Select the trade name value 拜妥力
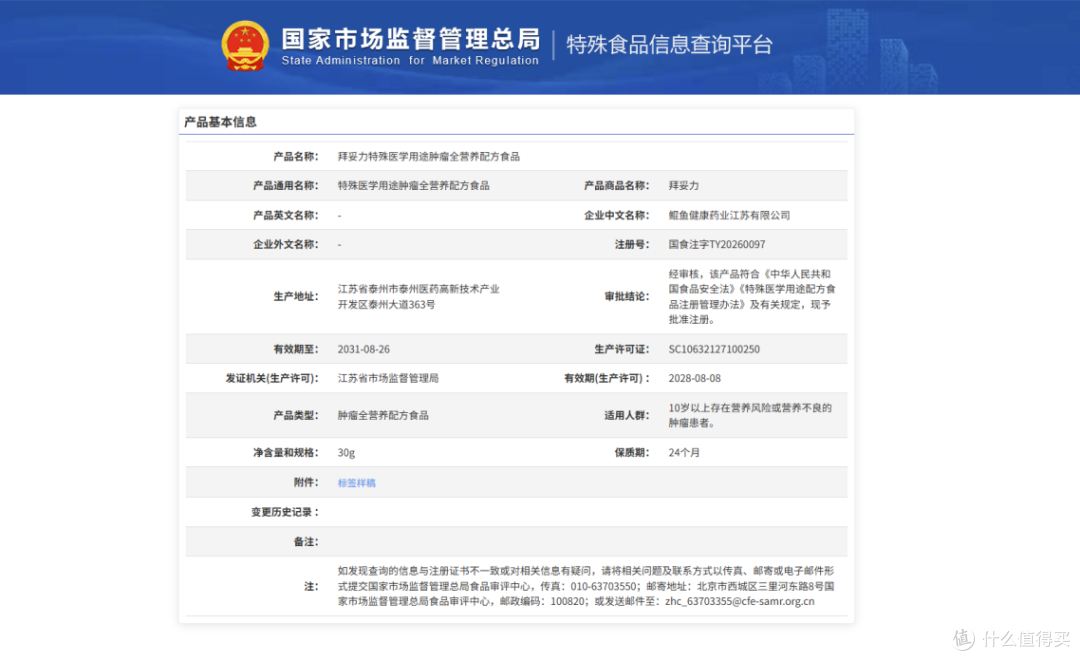 [x=683, y=185]
